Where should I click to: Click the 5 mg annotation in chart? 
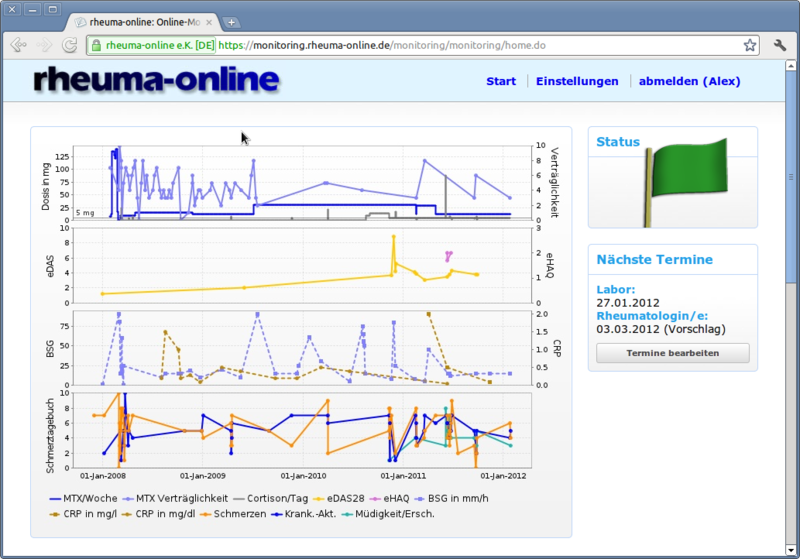pos(85,213)
